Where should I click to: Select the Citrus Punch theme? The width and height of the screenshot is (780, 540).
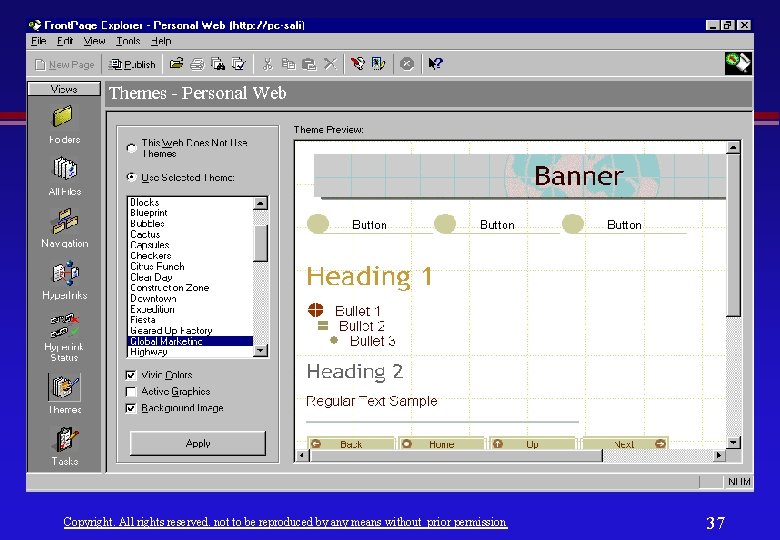point(191,267)
